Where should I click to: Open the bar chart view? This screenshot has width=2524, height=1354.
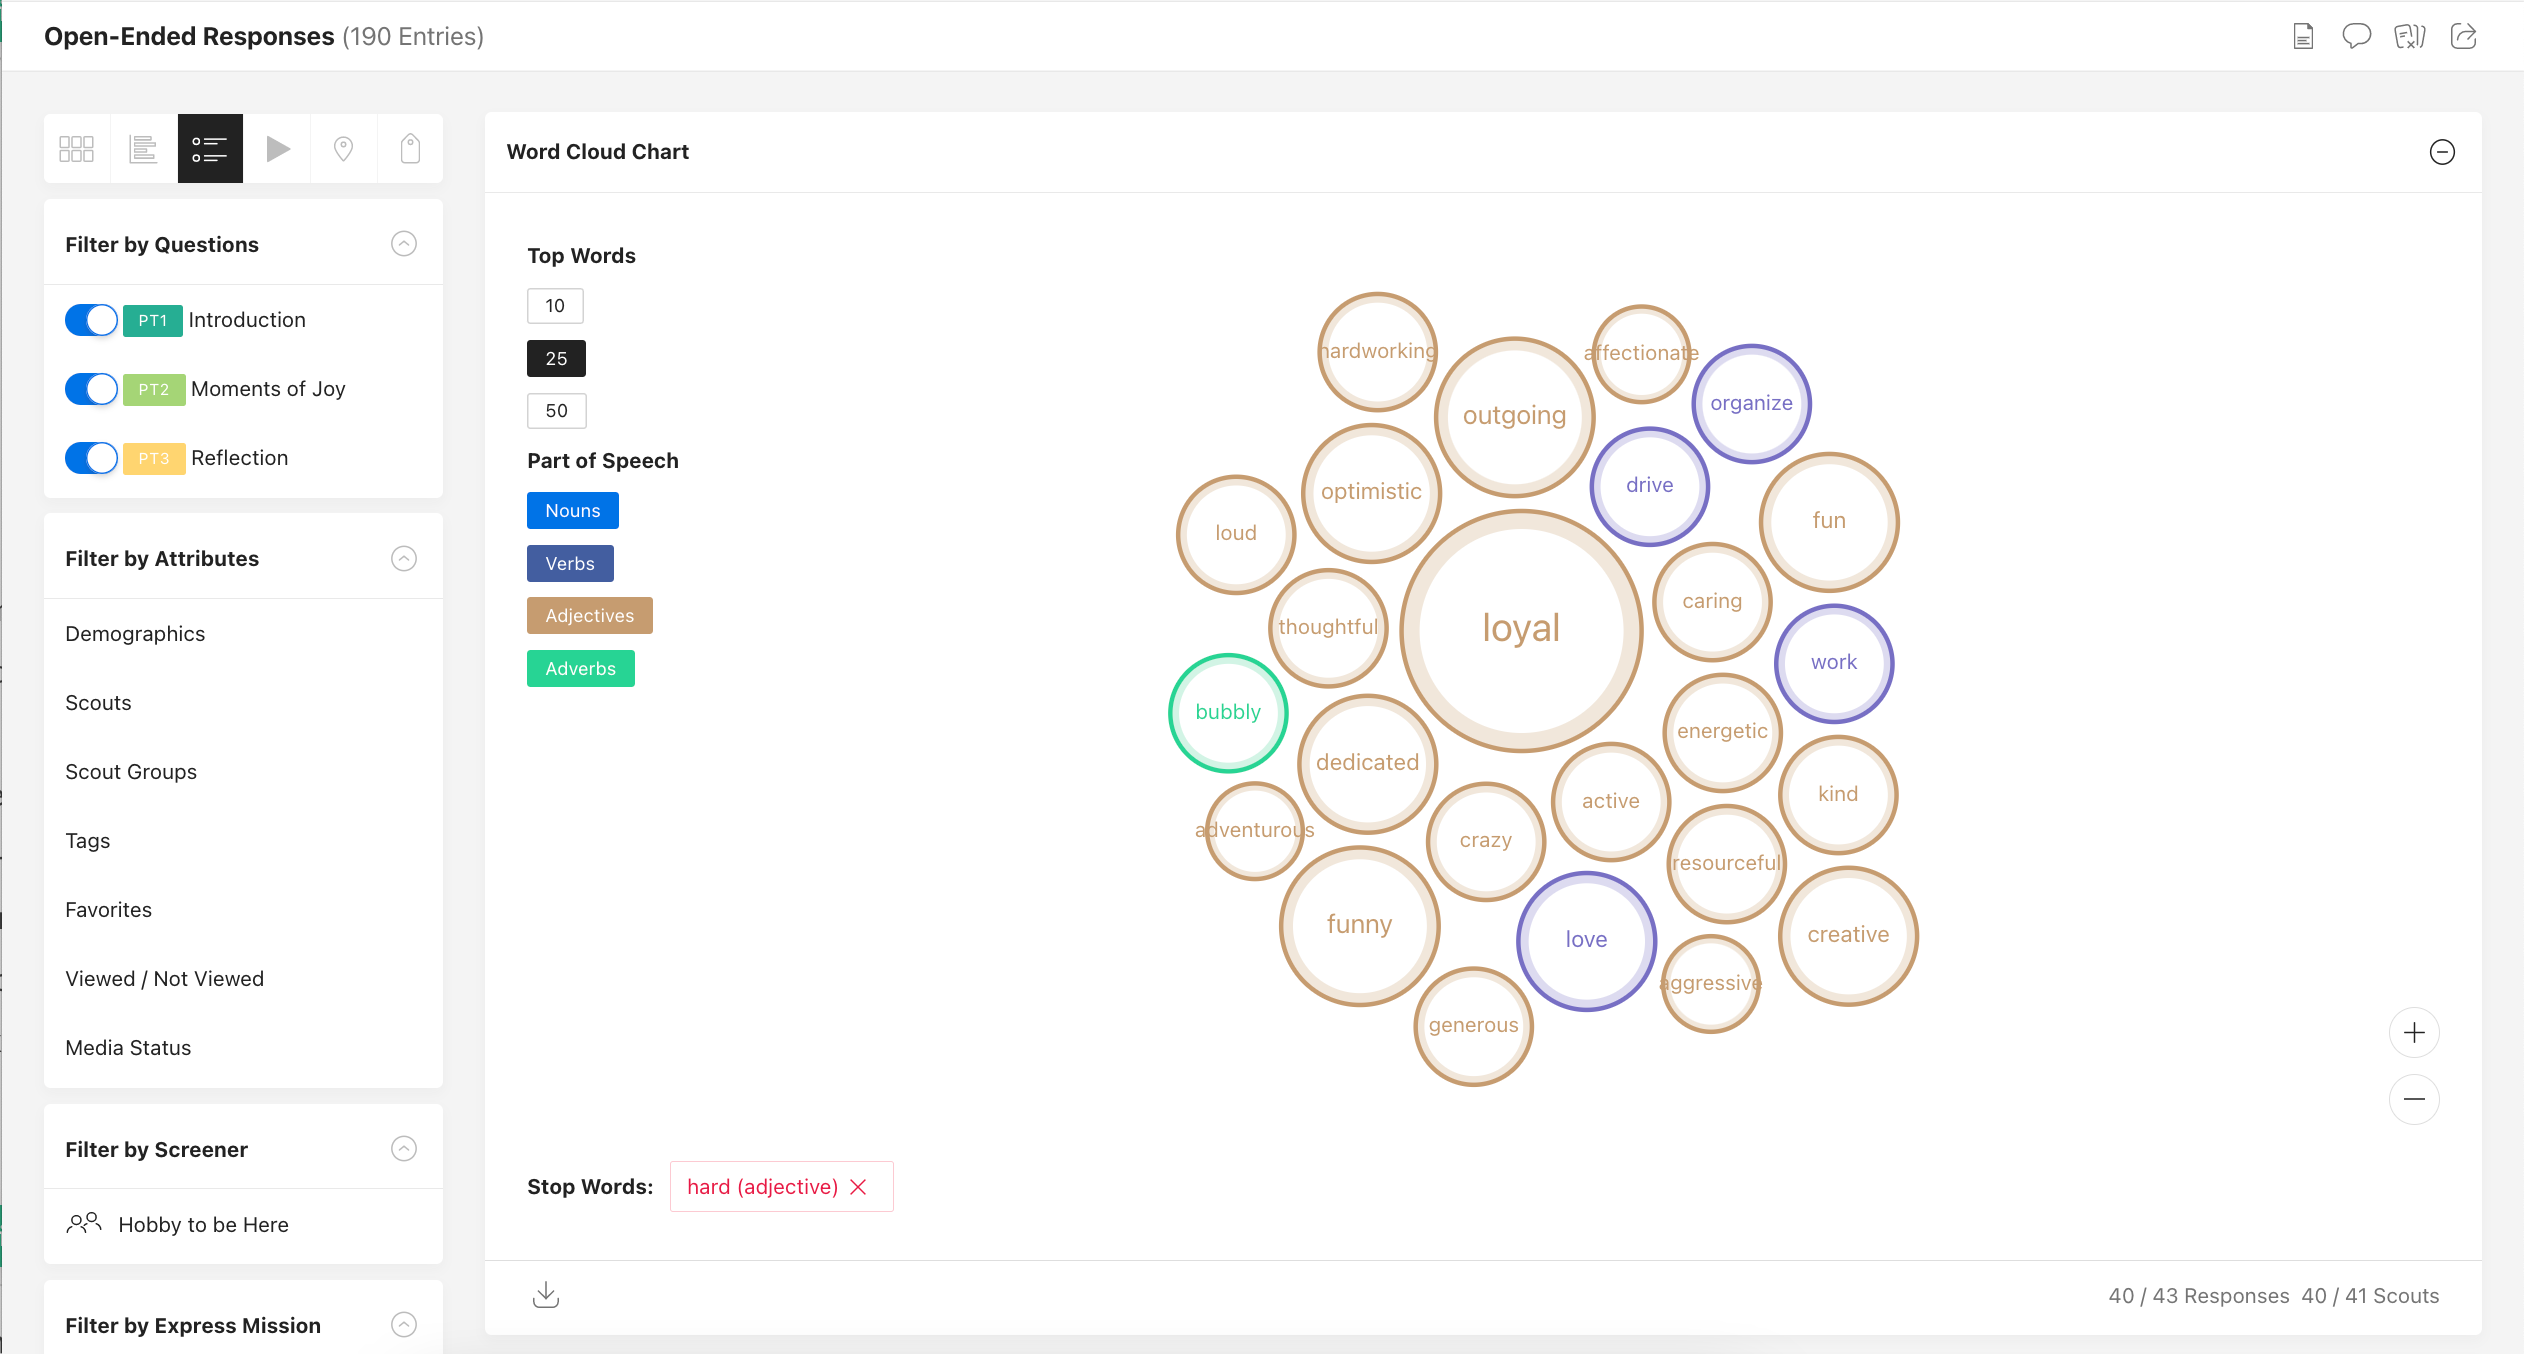(143, 148)
